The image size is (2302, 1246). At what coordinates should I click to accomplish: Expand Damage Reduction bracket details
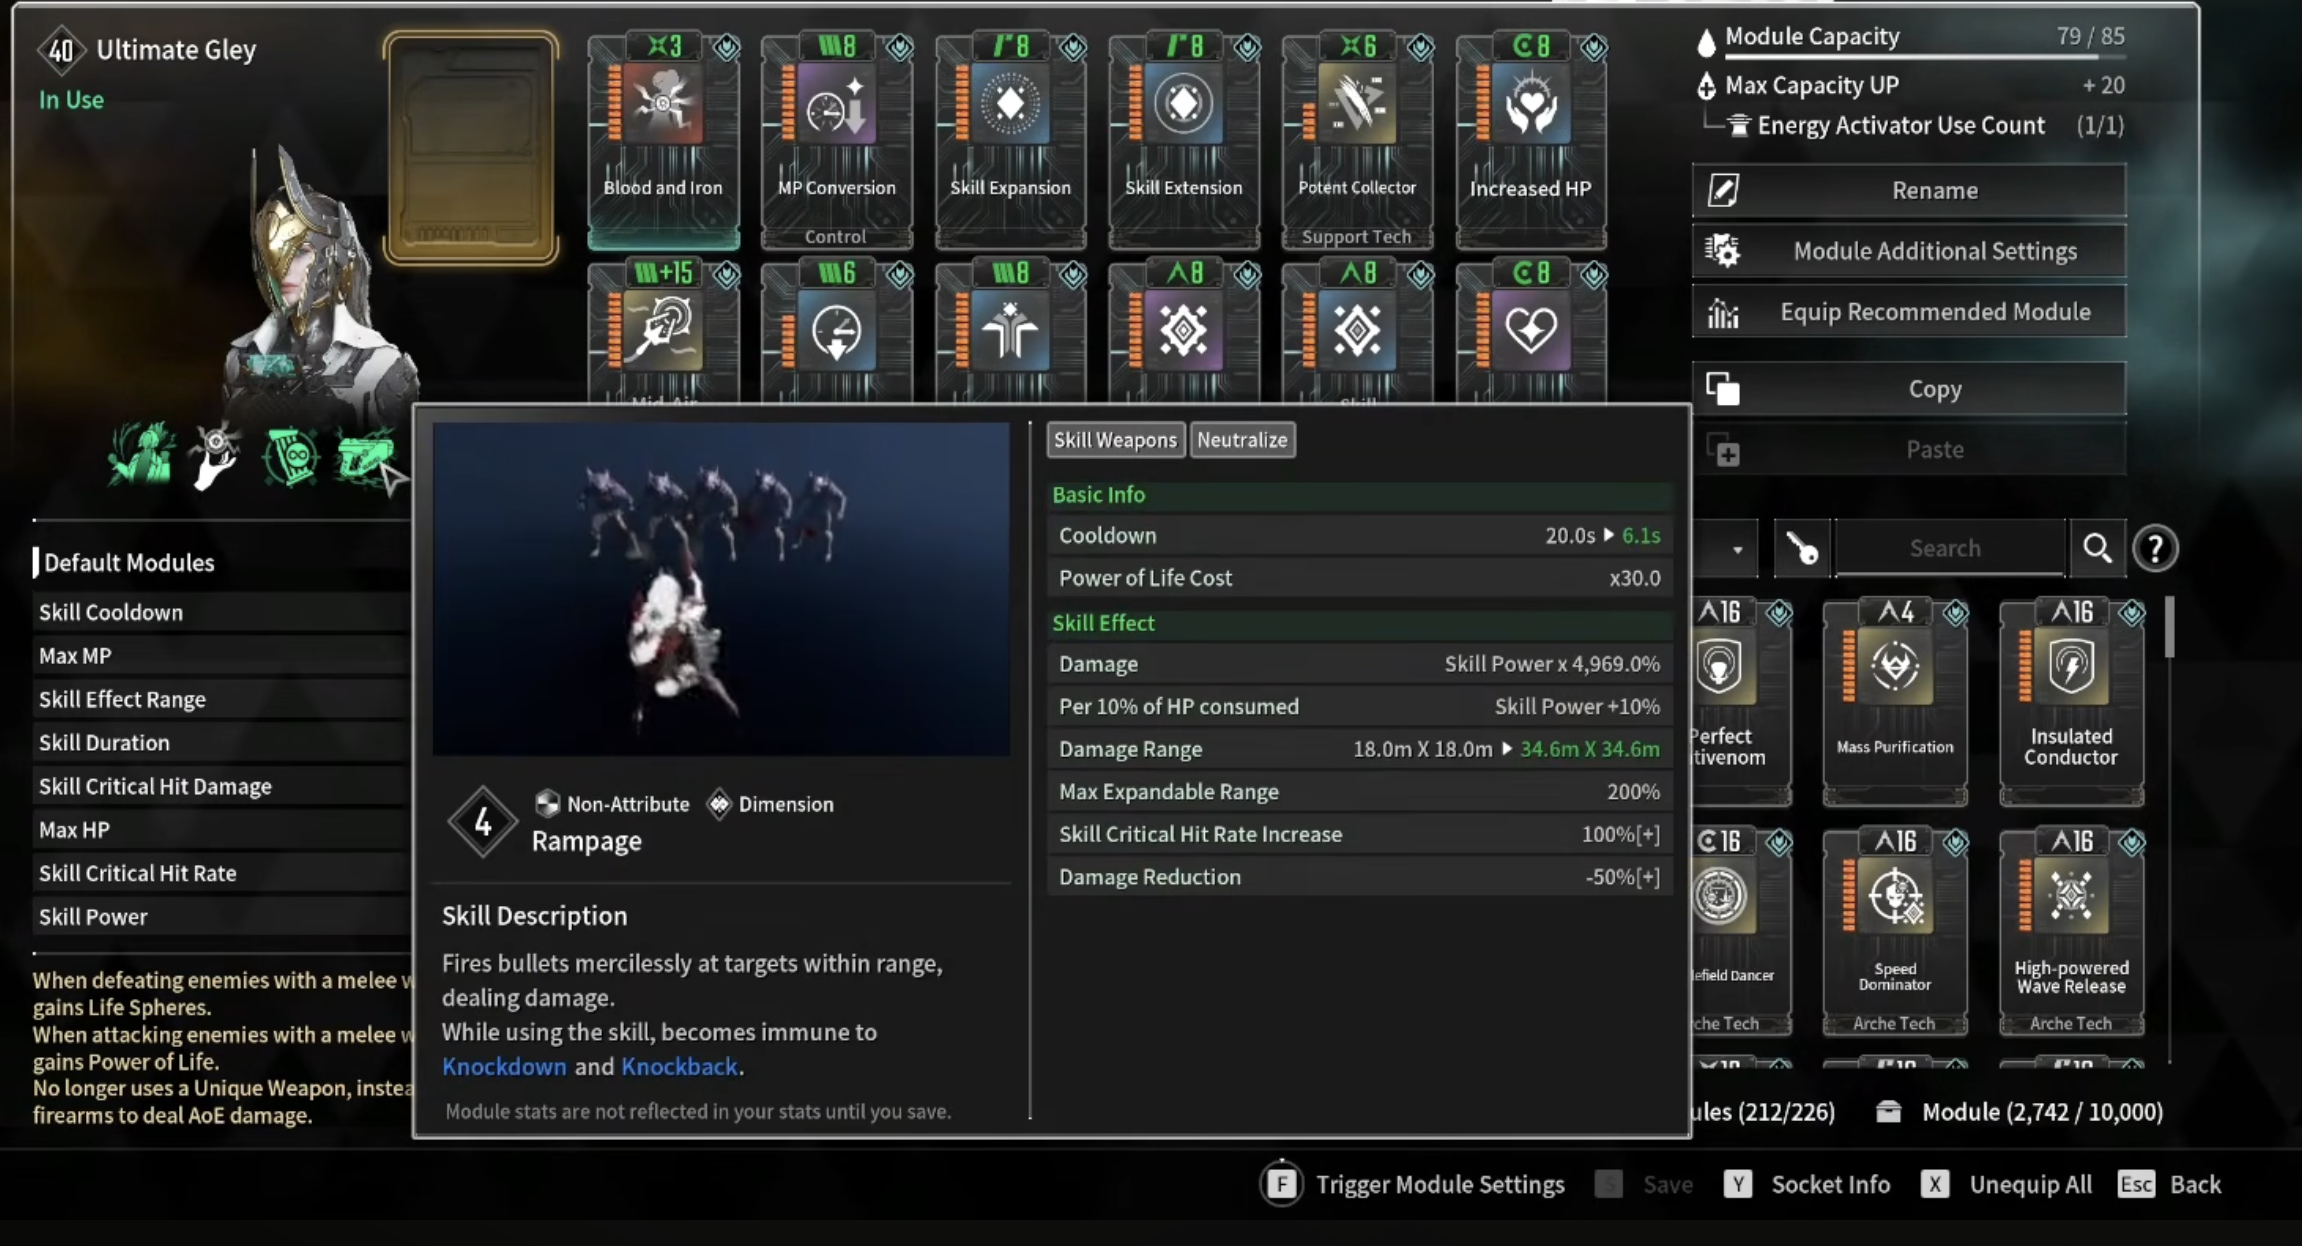tap(1648, 877)
